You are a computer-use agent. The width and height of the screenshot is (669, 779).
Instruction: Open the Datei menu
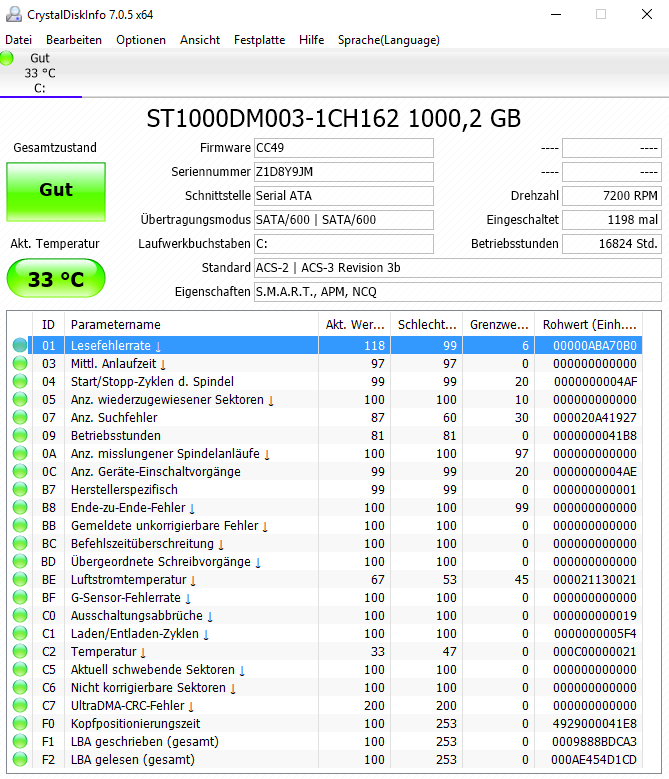point(18,40)
